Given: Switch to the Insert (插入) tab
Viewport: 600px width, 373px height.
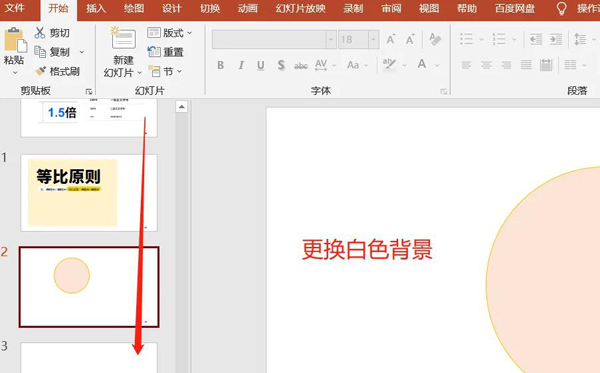Looking at the screenshot, I should point(96,8).
